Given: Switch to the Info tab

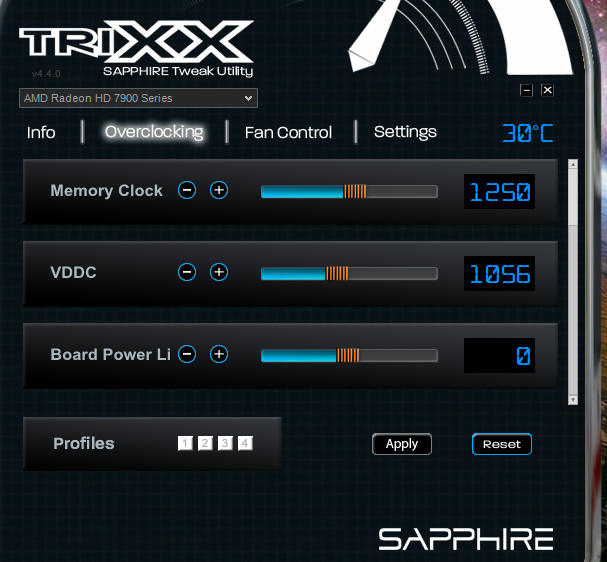Looking at the screenshot, I should [x=41, y=132].
